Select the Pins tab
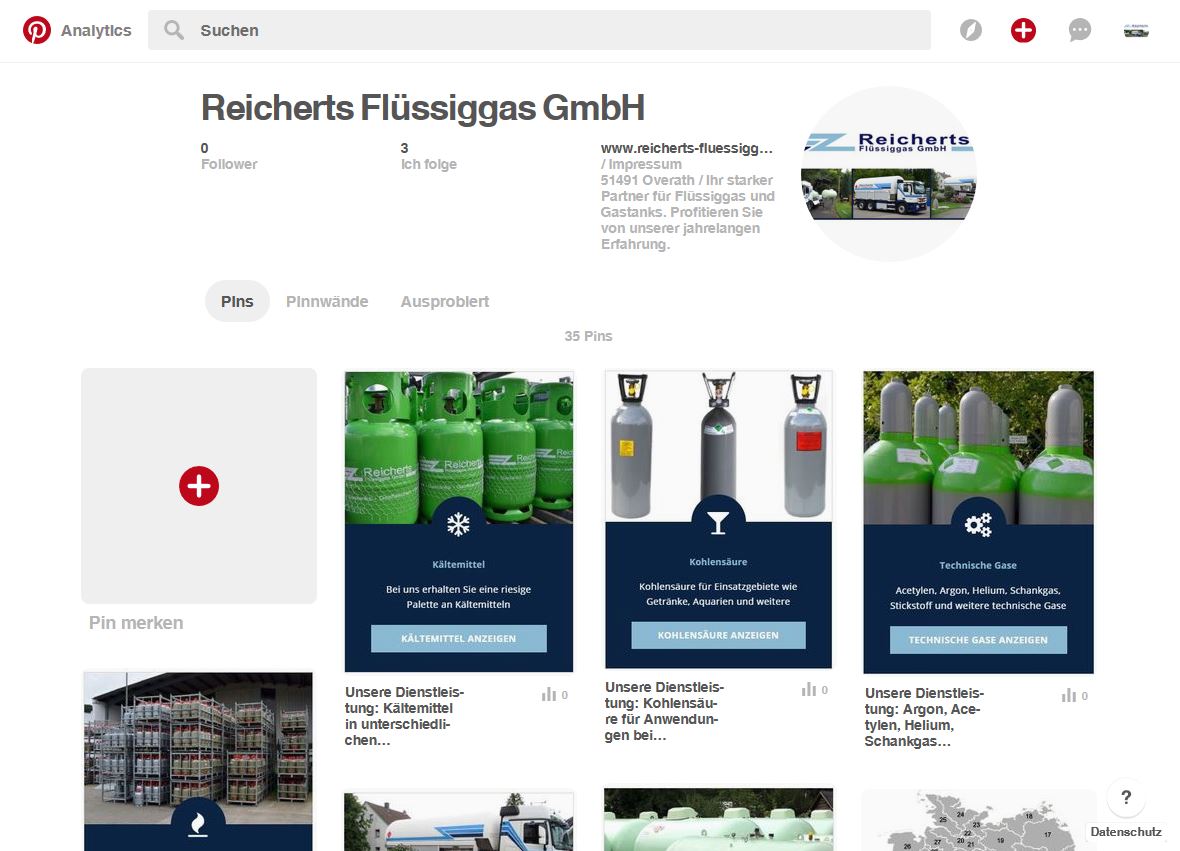1180x851 pixels. (x=237, y=301)
